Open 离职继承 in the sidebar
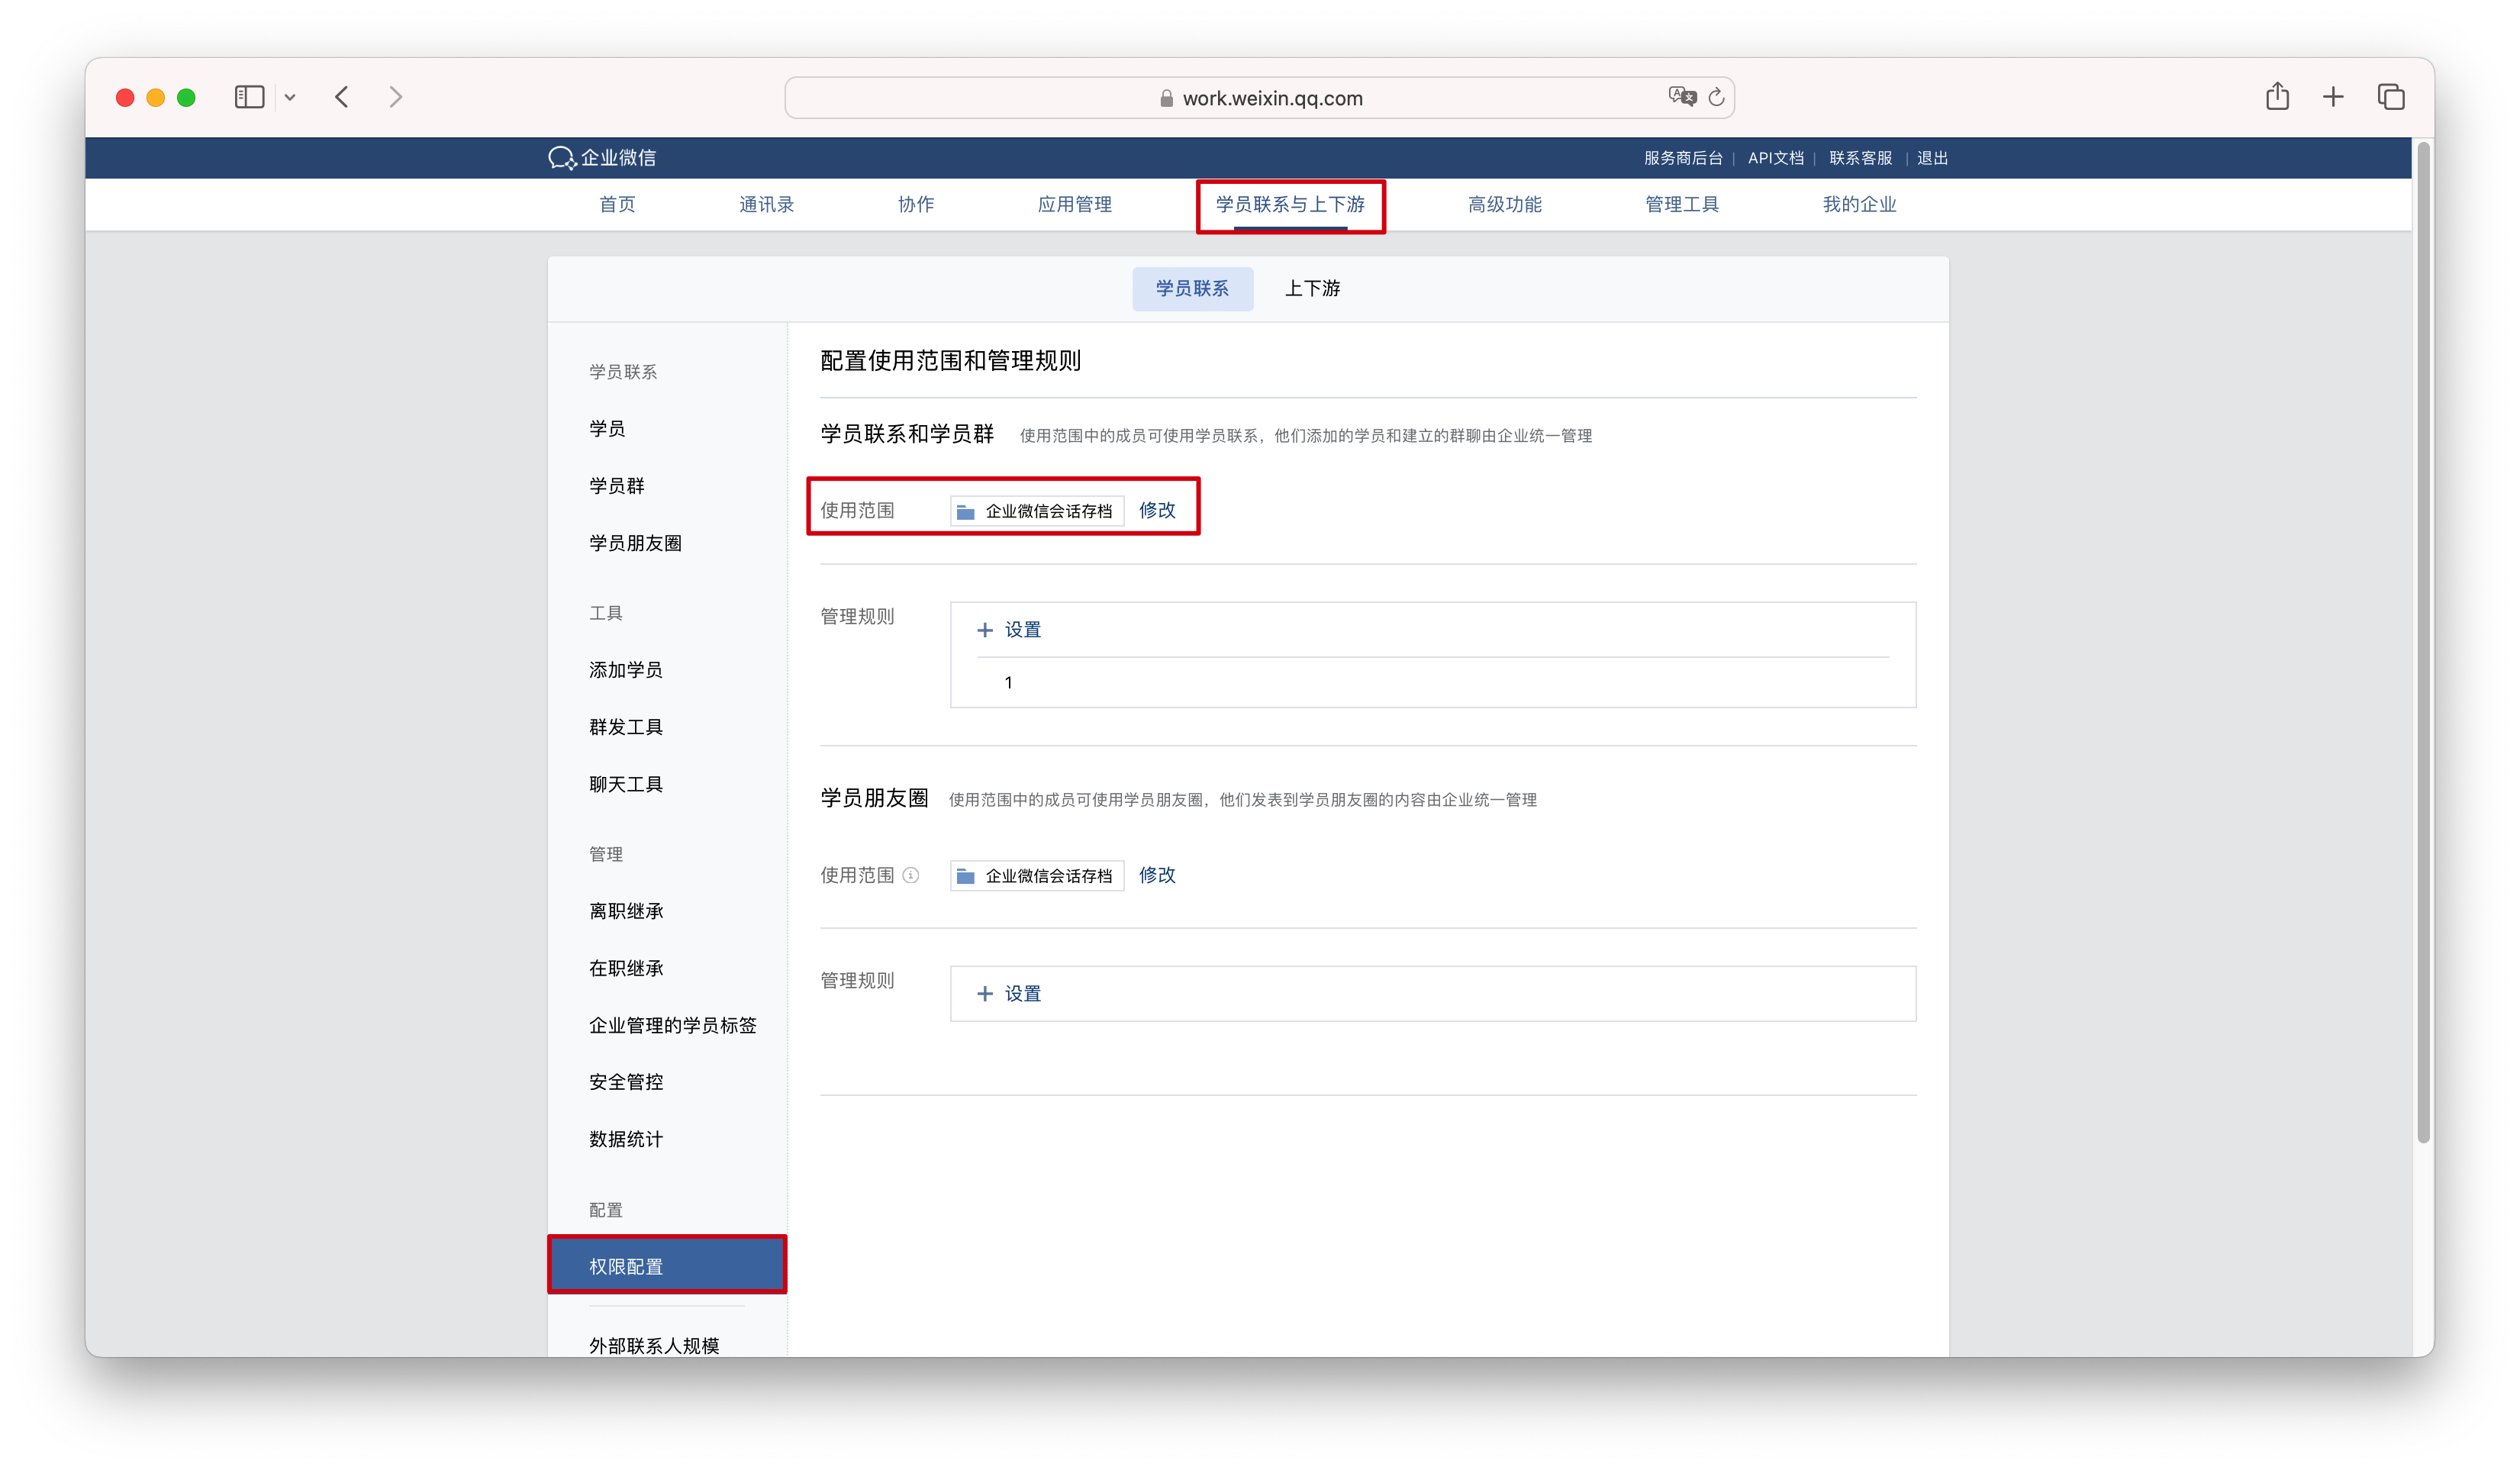The width and height of the screenshot is (2520, 1470). tap(626, 911)
